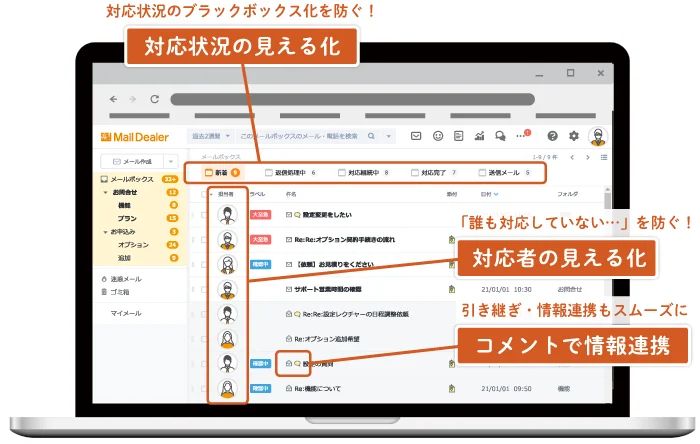Click the user profile avatar at top right
Viewport: 700px width, 444px height.
point(597,136)
